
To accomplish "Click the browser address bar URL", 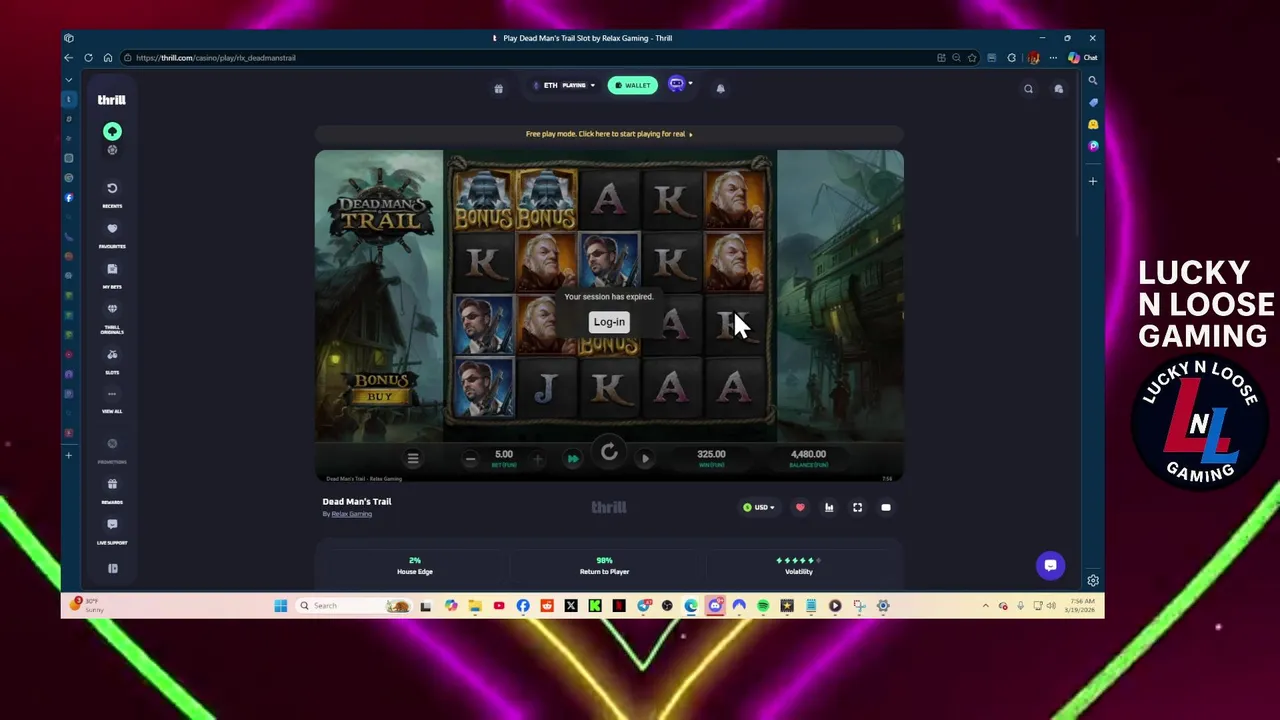I will (x=215, y=58).
